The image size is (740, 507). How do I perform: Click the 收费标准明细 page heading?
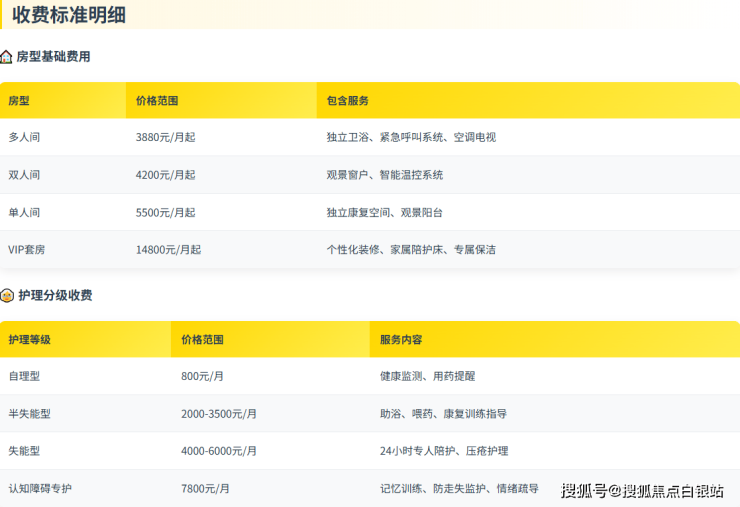[69, 15]
